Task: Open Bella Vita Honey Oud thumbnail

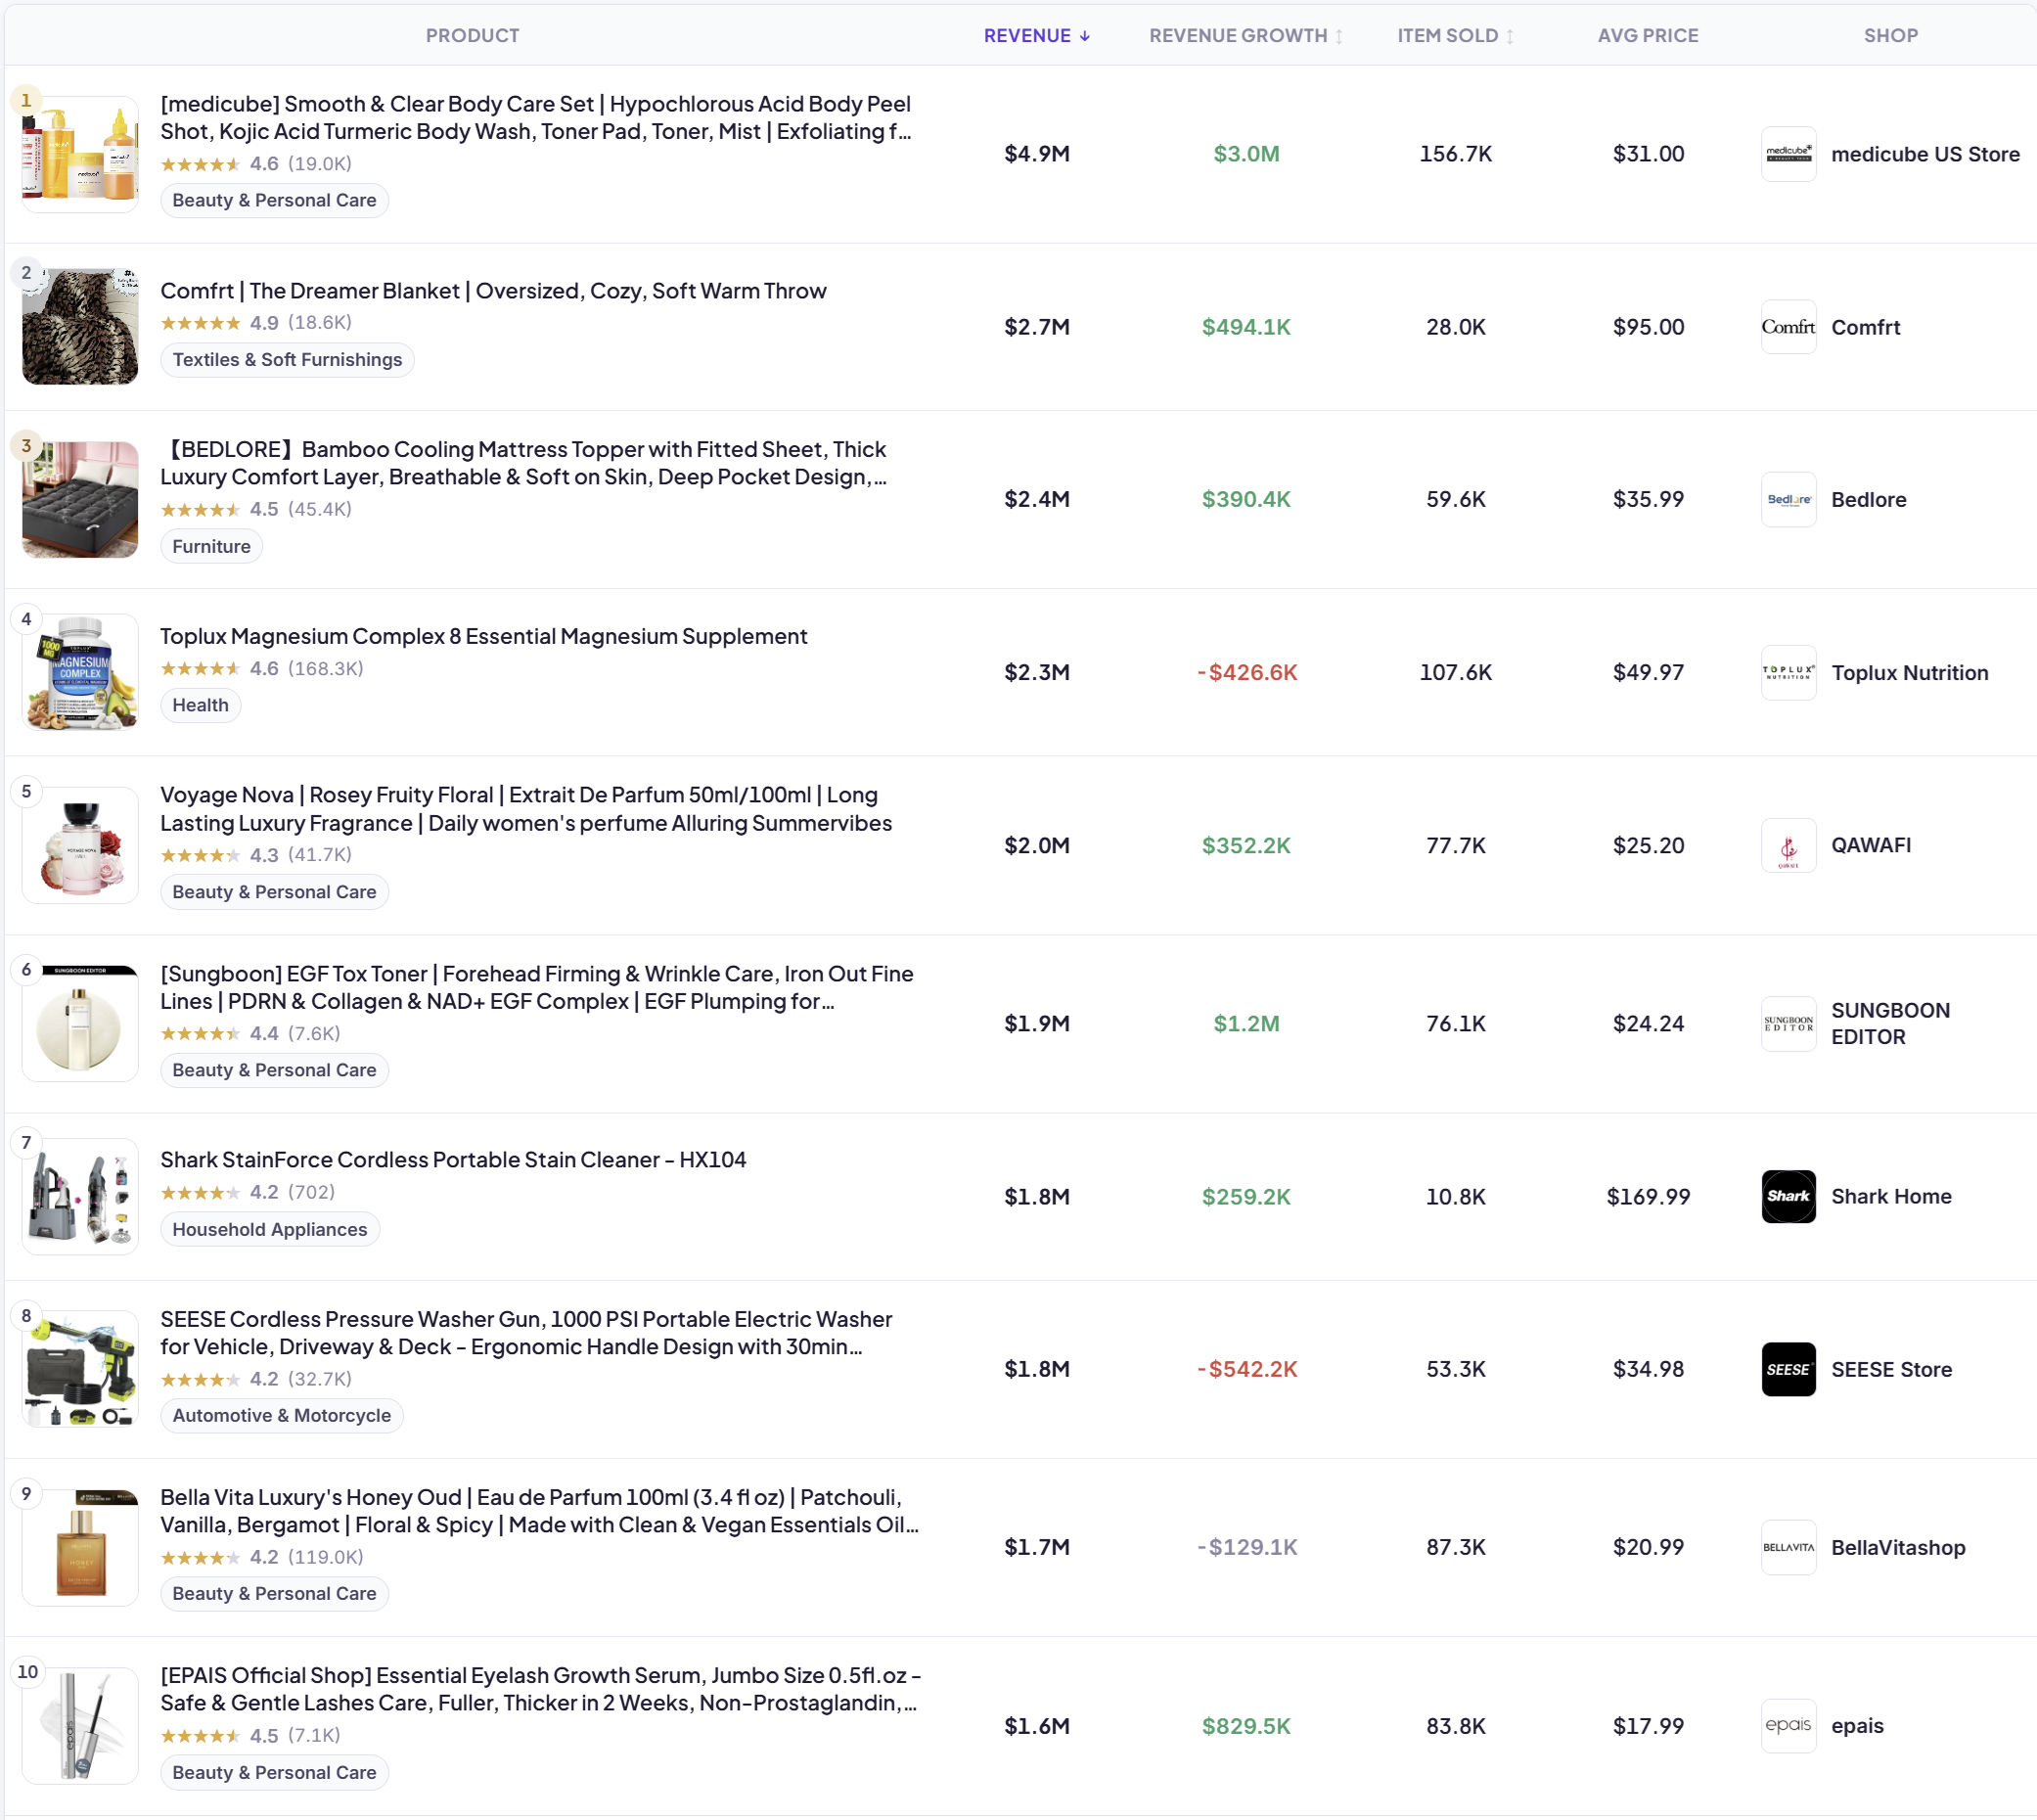Action: (80, 1547)
